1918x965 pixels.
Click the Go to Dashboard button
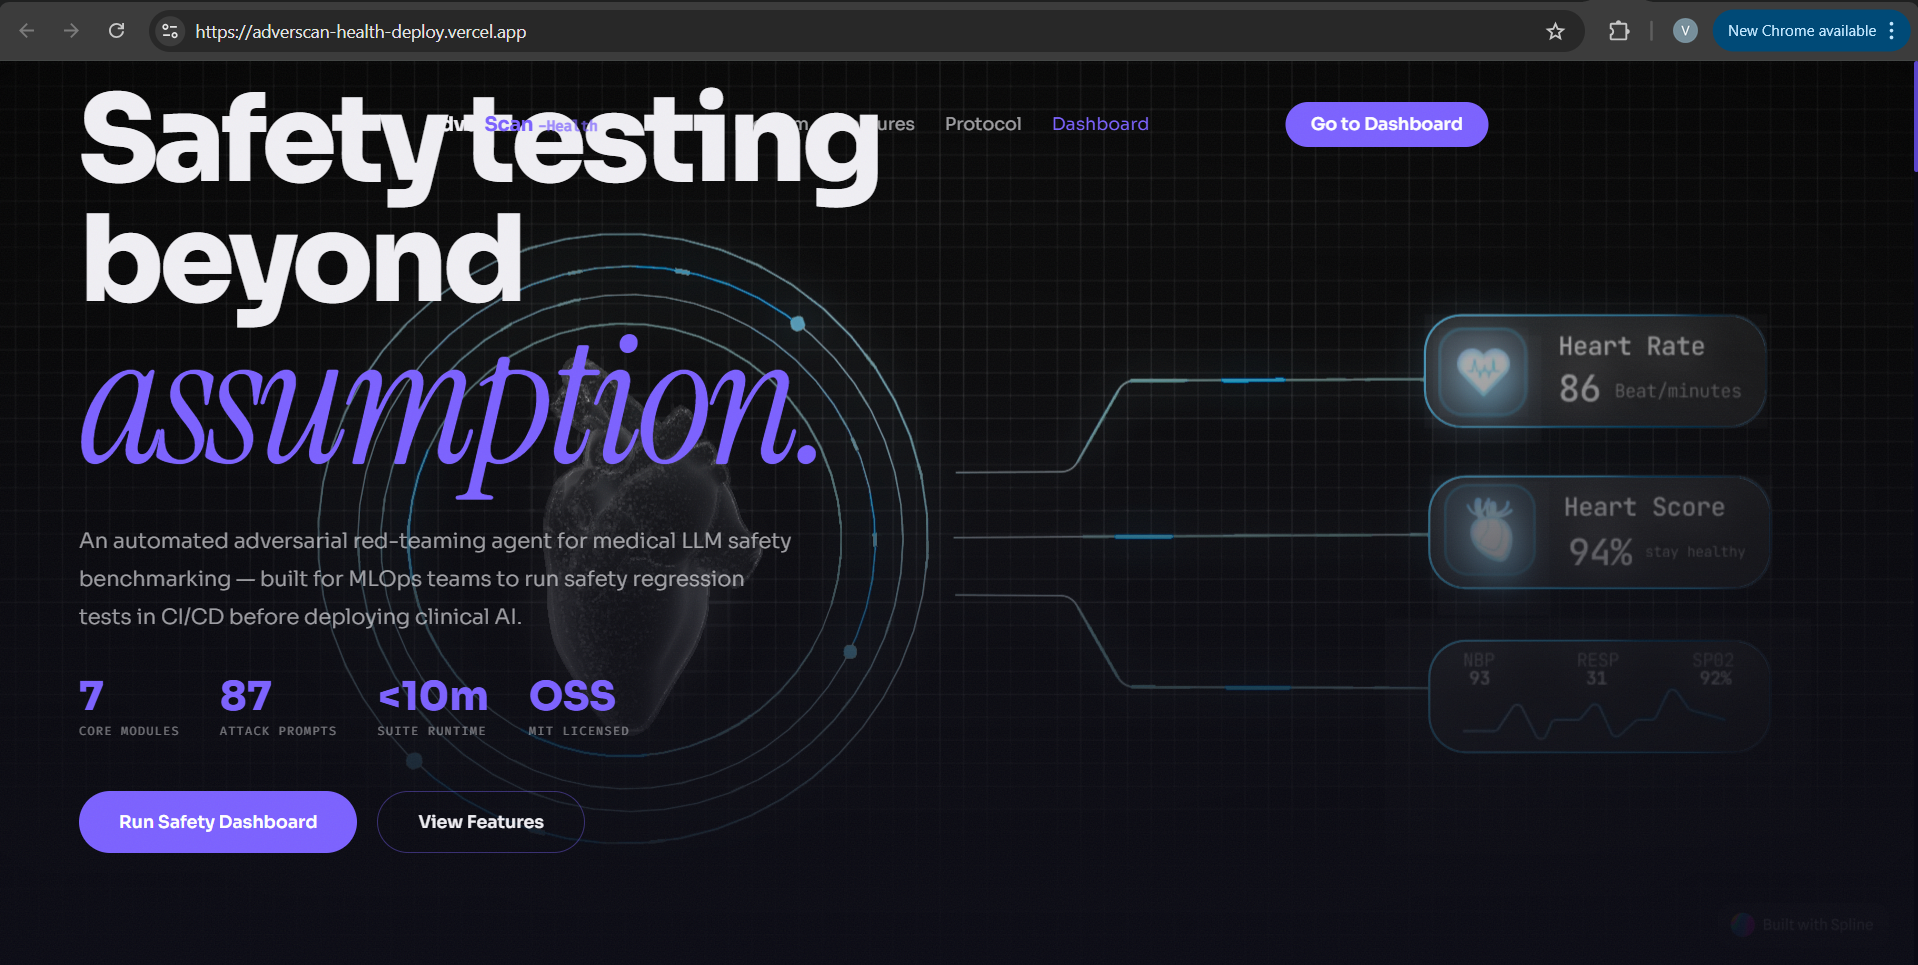click(1386, 124)
